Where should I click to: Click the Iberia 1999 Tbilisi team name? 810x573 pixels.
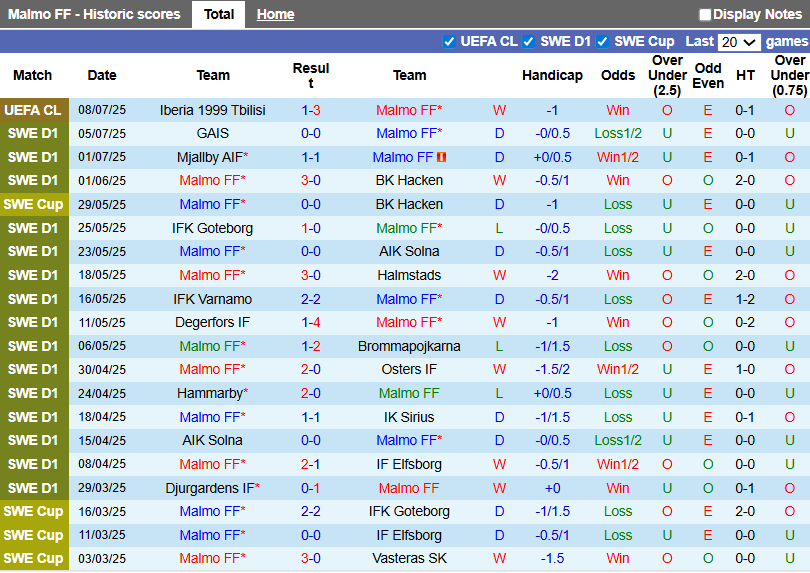click(x=212, y=110)
